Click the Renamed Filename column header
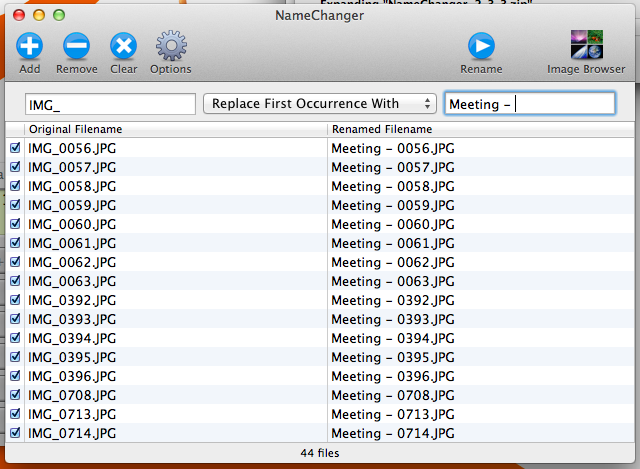The image size is (640, 469). 382,129
